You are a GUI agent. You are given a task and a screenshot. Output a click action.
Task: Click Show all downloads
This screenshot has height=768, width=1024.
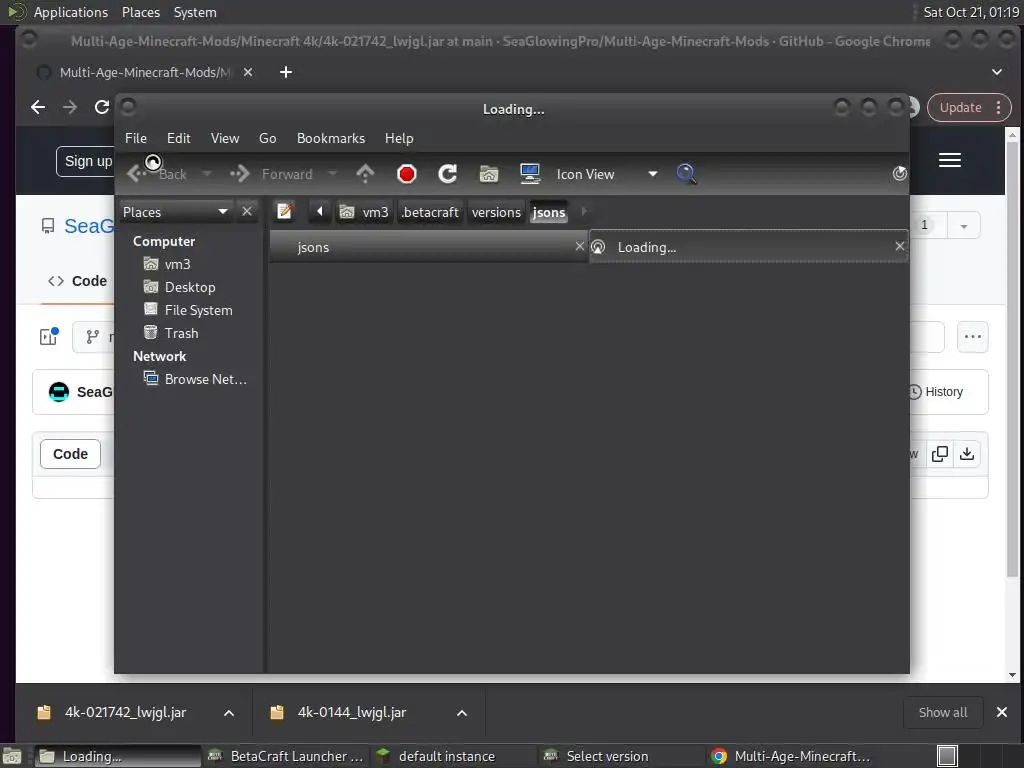(x=943, y=712)
